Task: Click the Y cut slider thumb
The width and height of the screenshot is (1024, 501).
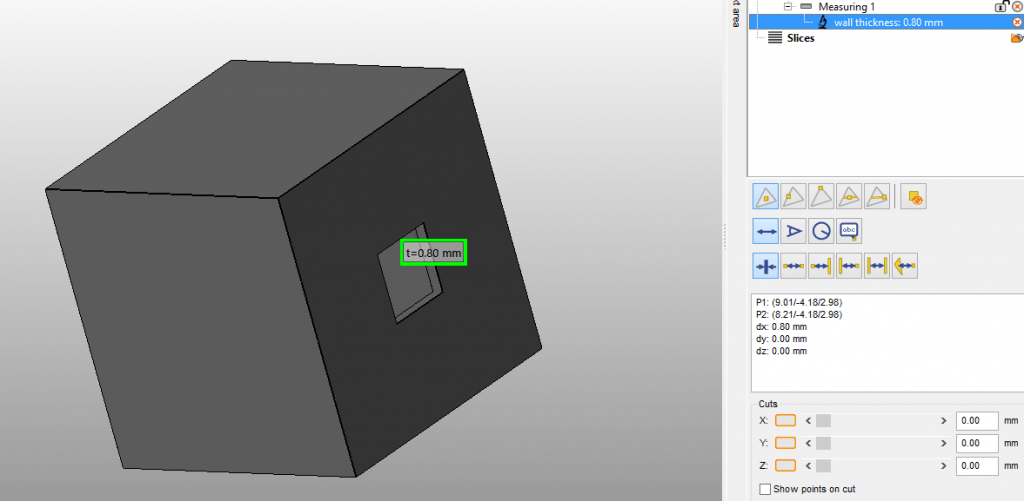Action: tap(824, 443)
